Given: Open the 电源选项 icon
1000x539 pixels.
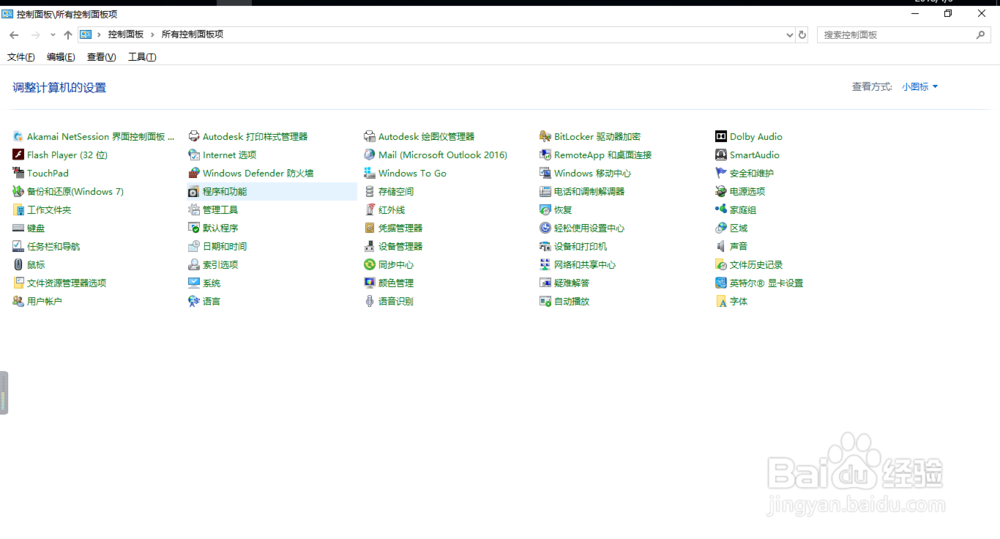Looking at the screenshot, I should tap(721, 191).
